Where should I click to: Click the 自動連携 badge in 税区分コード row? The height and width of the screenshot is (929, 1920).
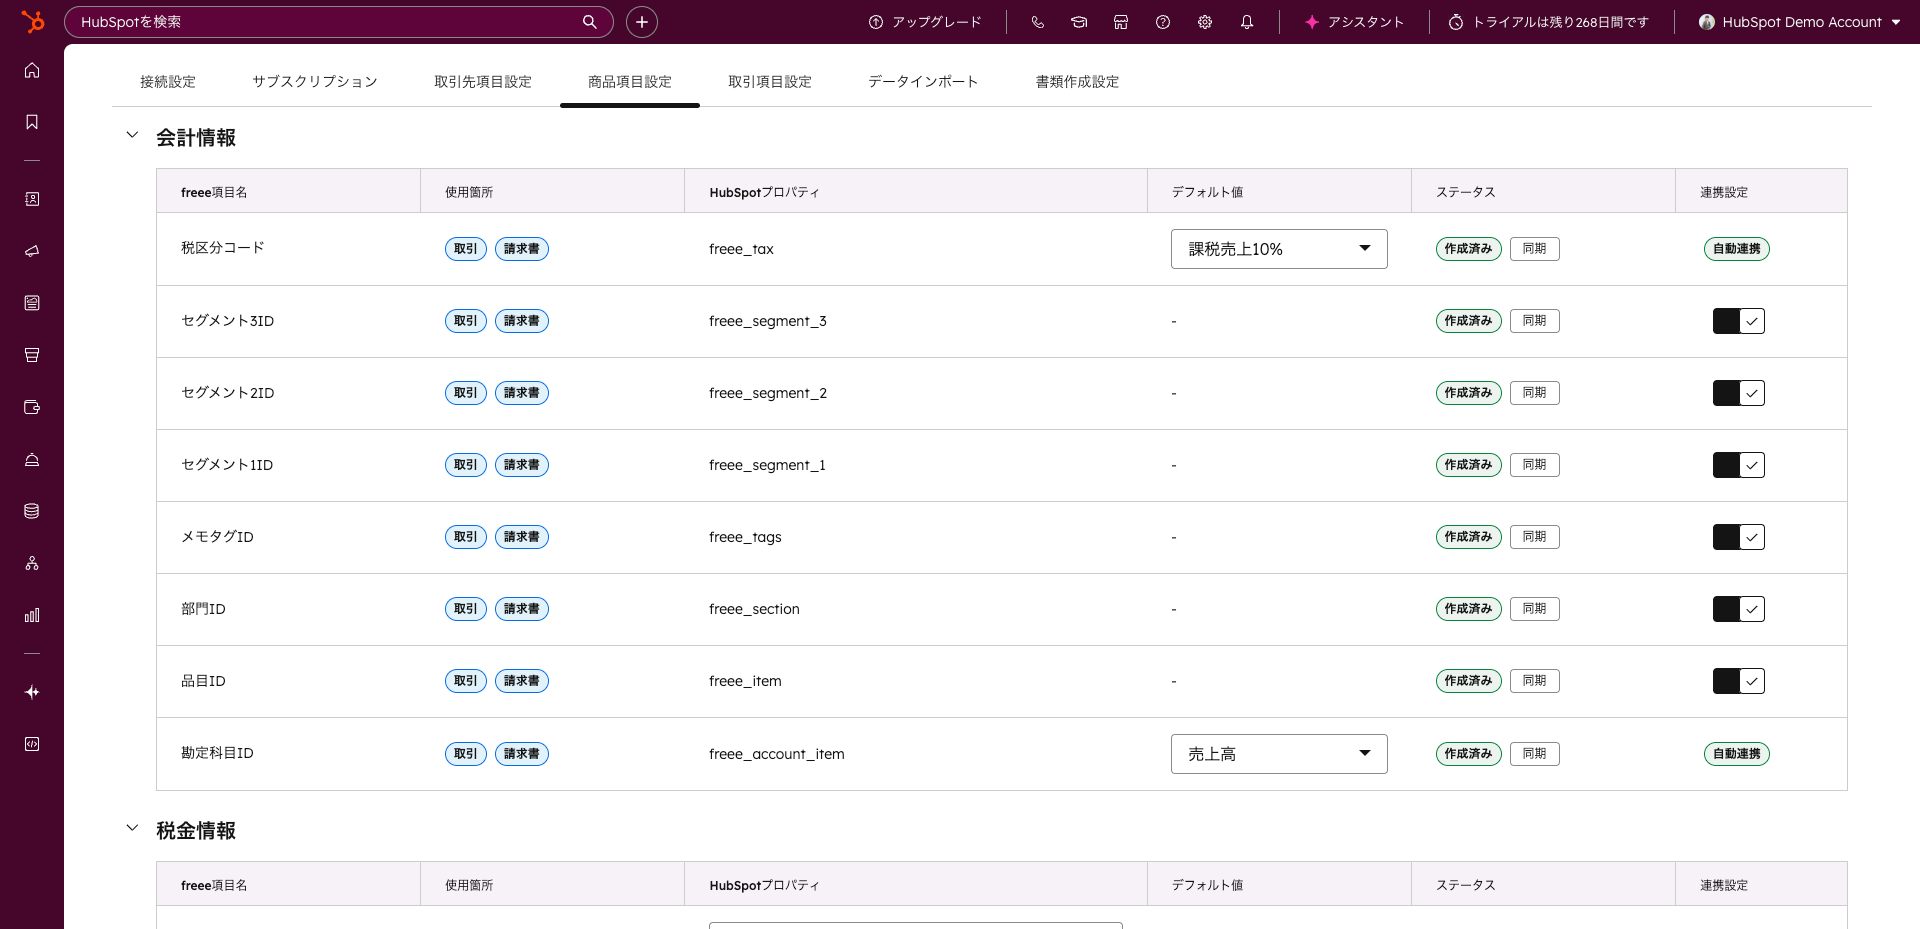point(1737,249)
